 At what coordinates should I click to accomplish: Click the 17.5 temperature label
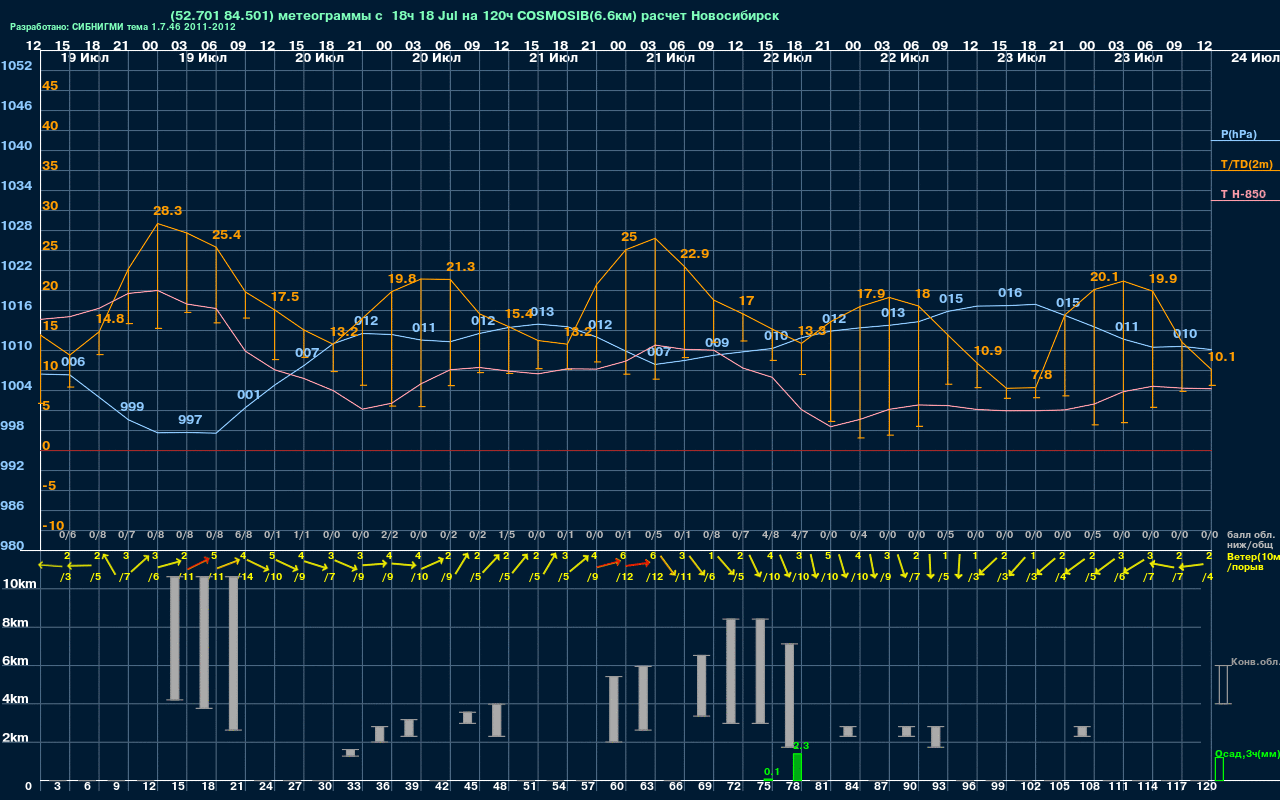pos(285,297)
